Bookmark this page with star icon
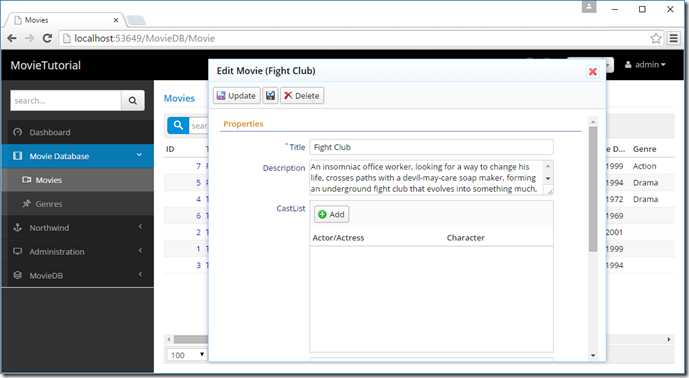This screenshot has width=689, height=378. pyautogui.click(x=656, y=38)
